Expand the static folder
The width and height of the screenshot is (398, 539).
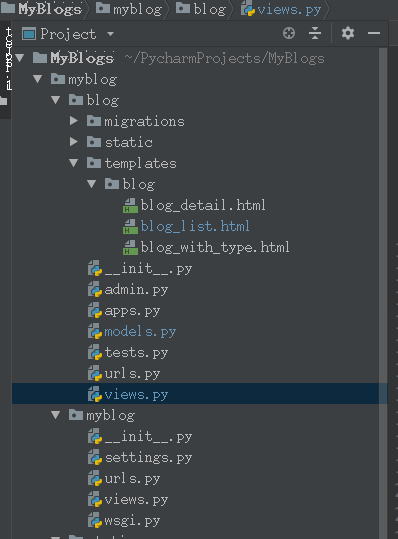tap(73, 142)
